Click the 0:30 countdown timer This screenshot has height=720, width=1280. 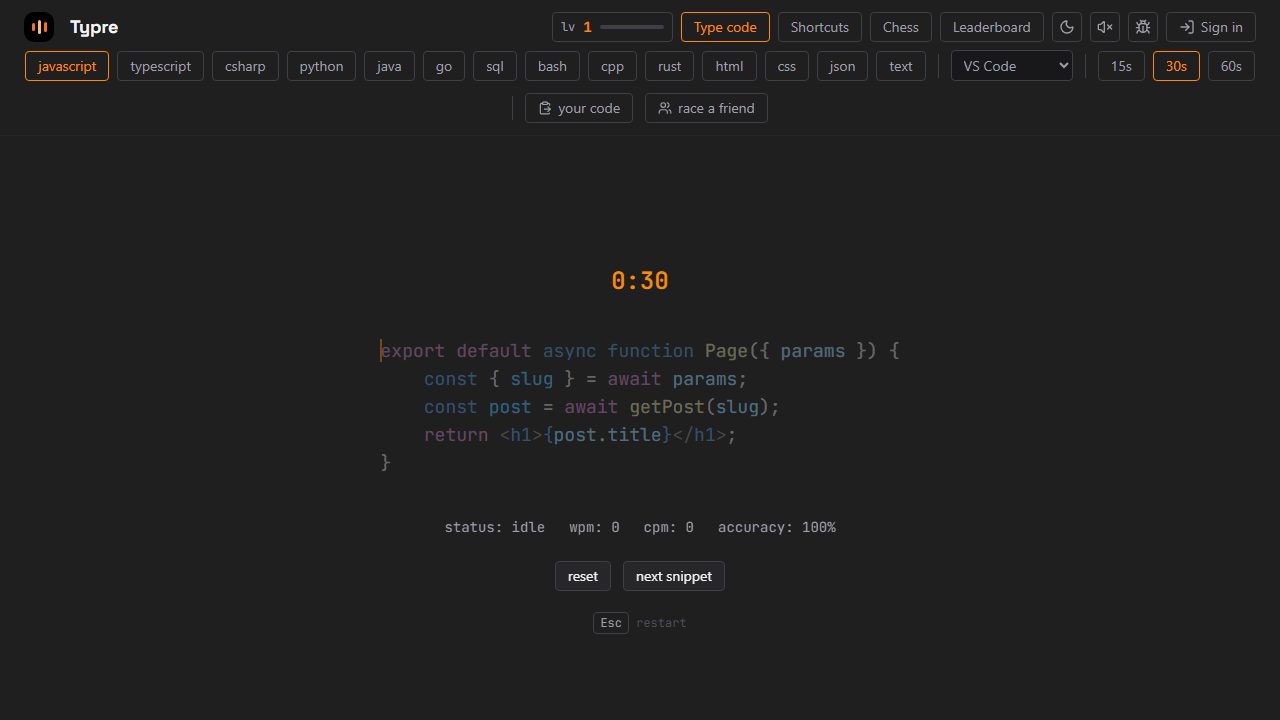pyautogui.click(x=640, y=281)
